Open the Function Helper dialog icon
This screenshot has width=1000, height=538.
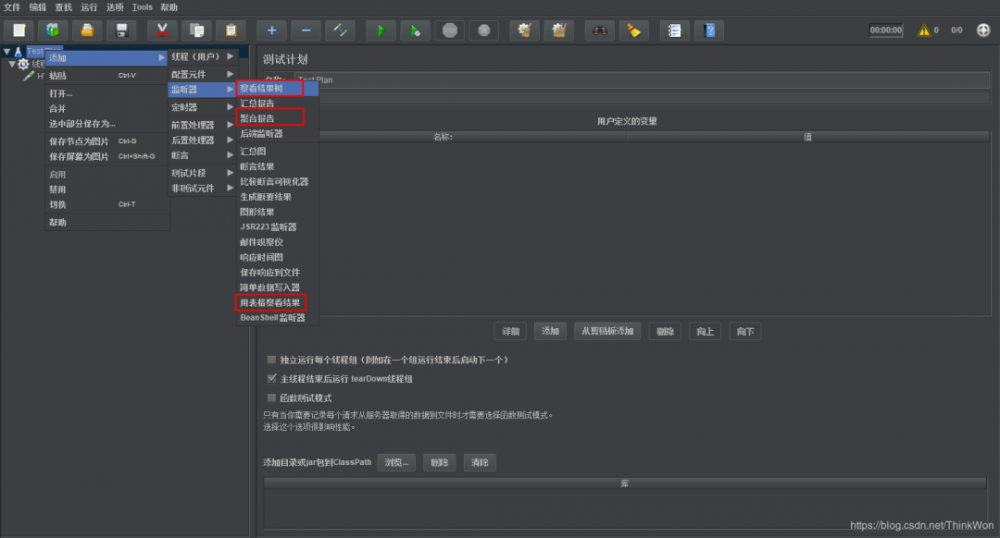pyautogui.click(x=675, y=30)
